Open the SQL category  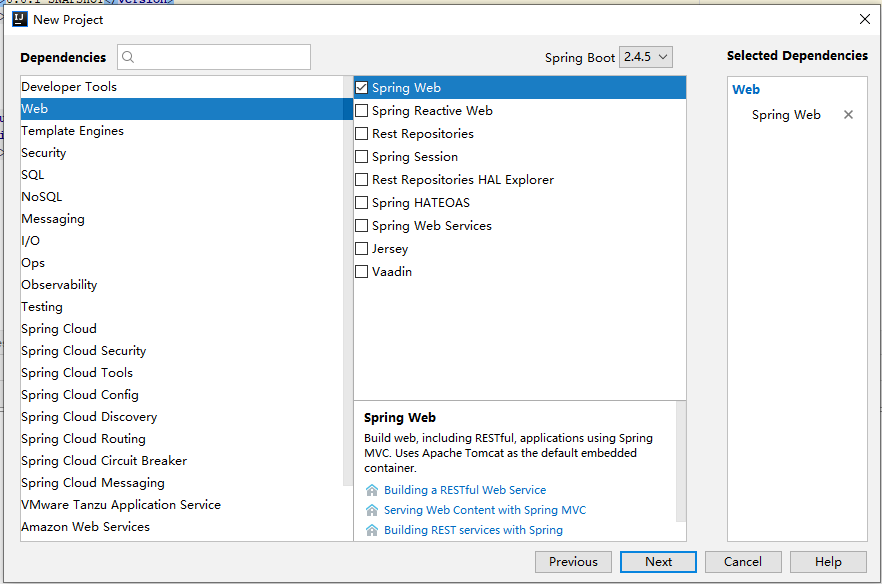(x=182, y=174)
